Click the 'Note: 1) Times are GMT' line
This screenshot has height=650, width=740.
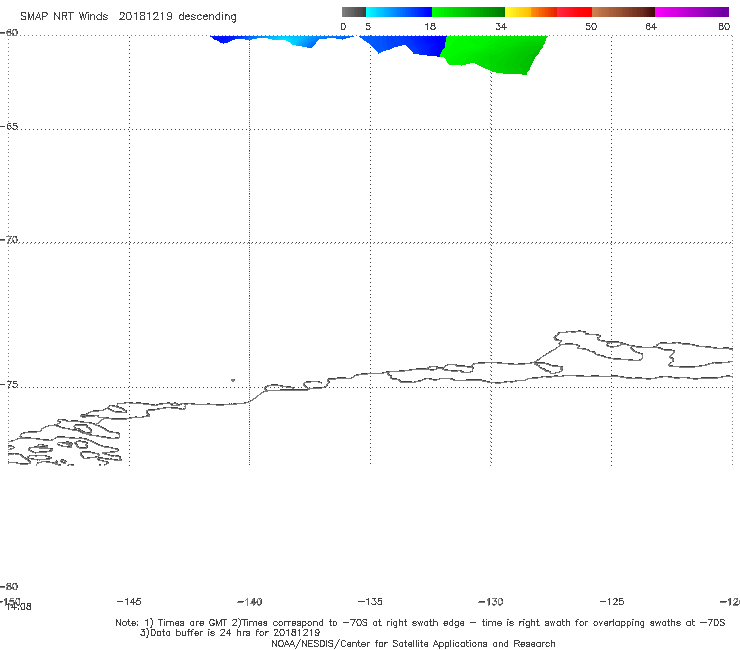tap(420, 623)
